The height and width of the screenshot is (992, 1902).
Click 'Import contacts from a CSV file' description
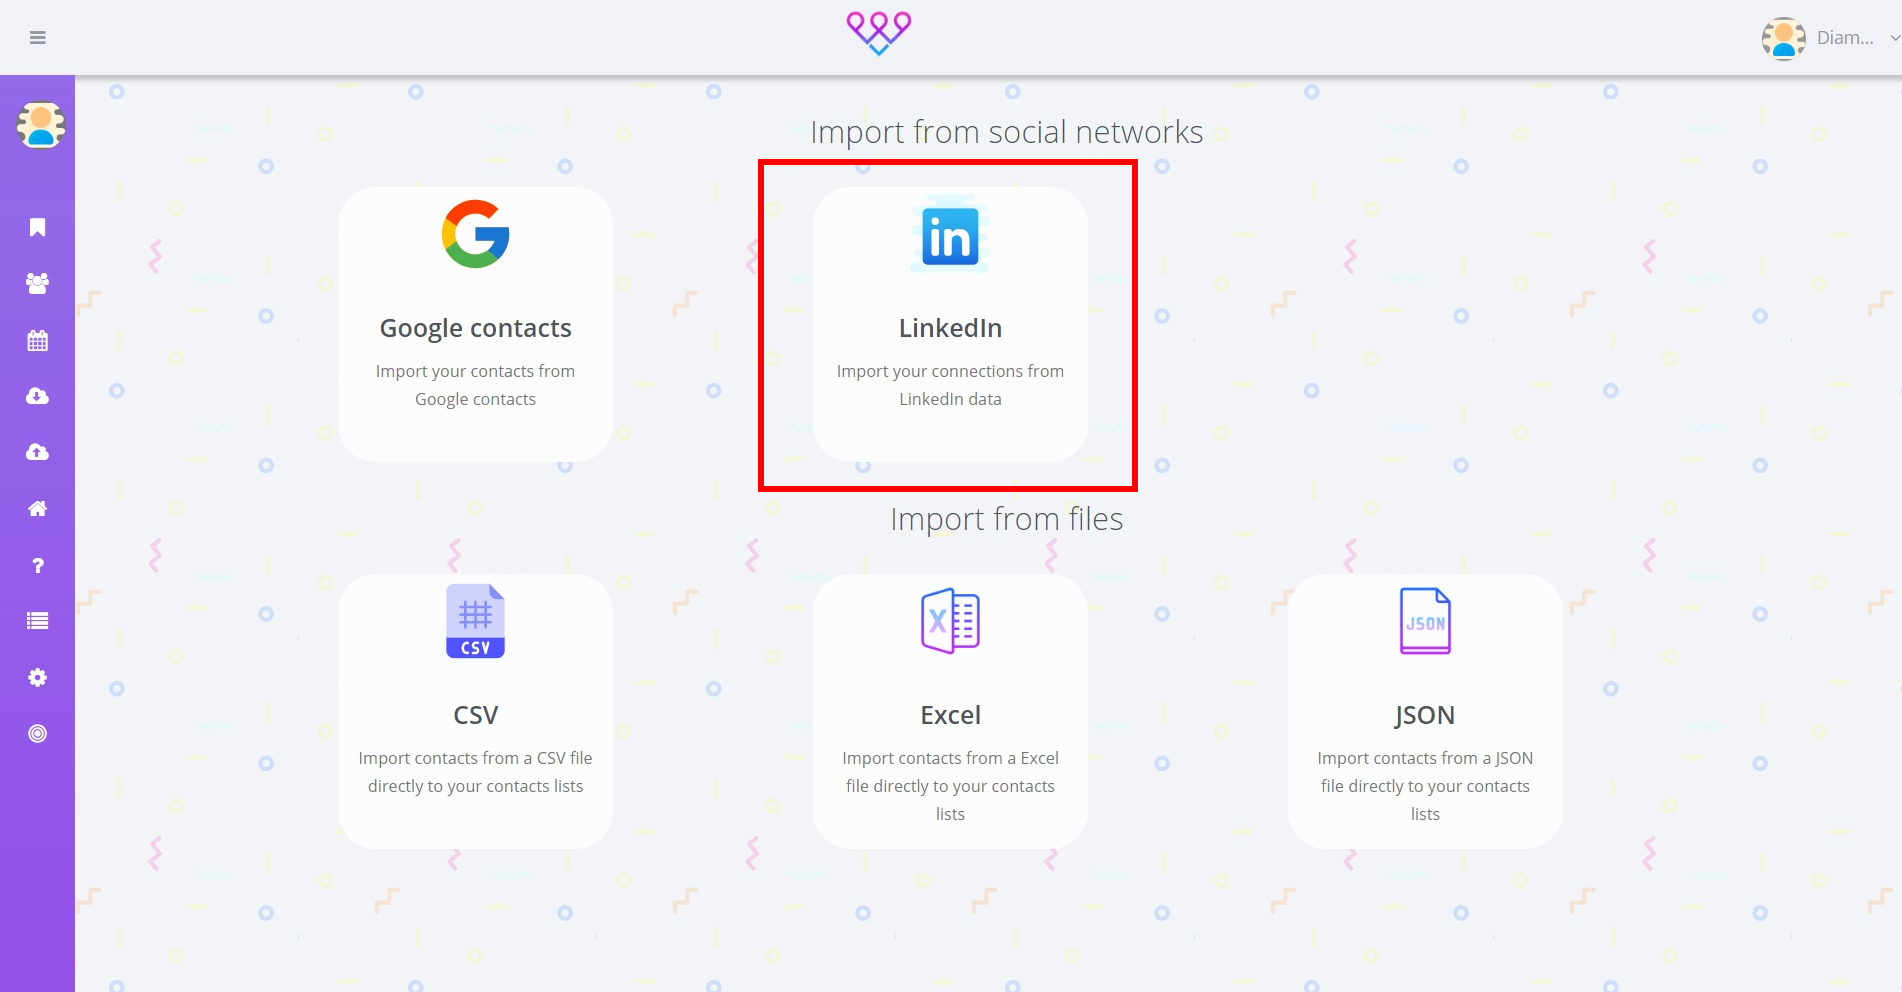[475, 772]
